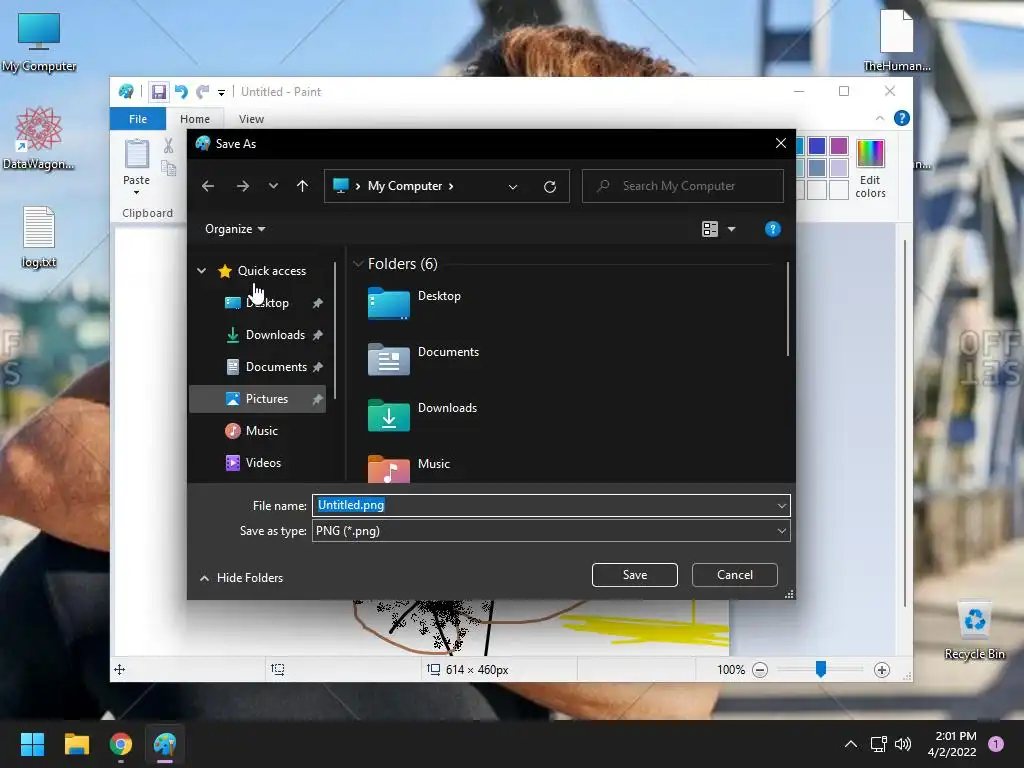Image resolution: width=1024 pixels, height=768 pixels.
Task: Go up one folder level in Save As
Action: (302, 186)
